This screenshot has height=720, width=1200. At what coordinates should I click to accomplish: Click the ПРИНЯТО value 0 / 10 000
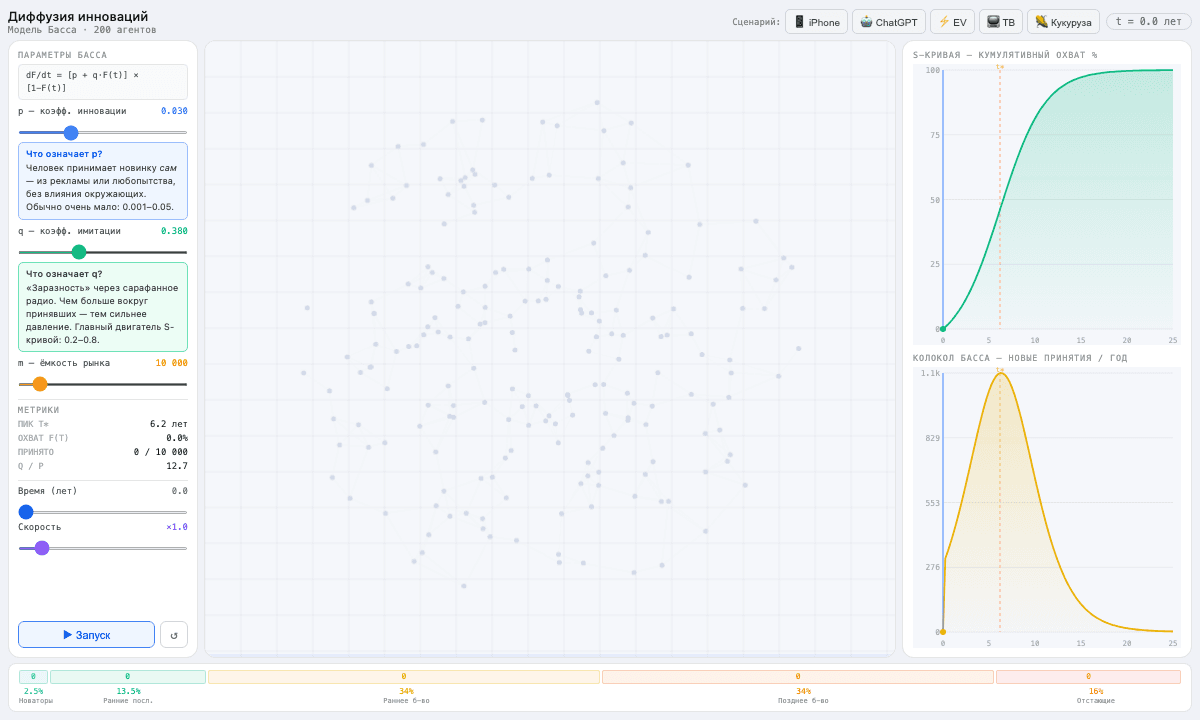[161, 452]
